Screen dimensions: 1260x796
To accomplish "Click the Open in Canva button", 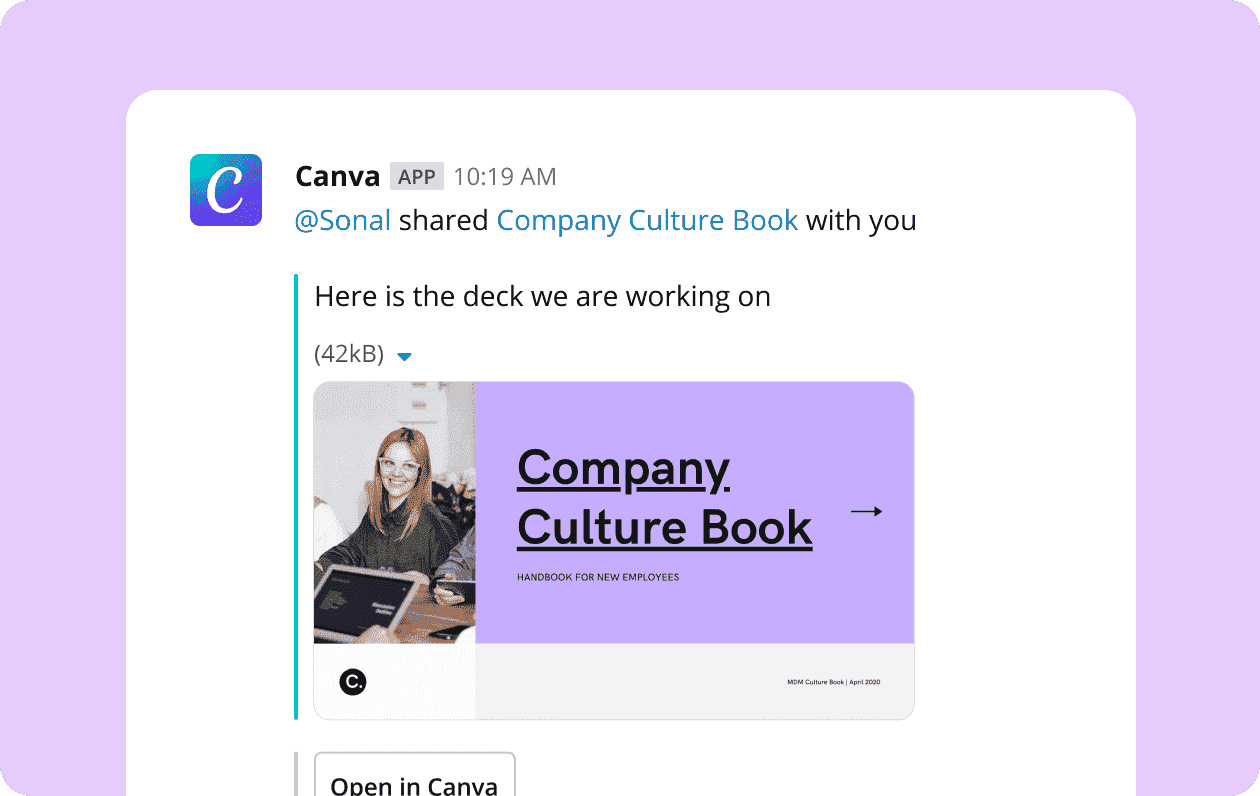I will 415,782.
